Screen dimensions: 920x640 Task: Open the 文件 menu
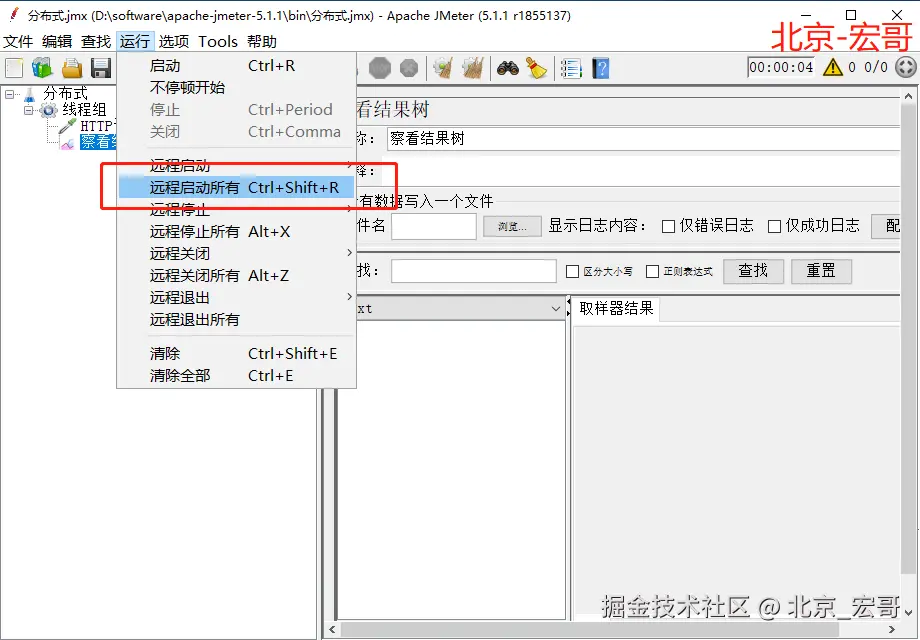point(18,42)
